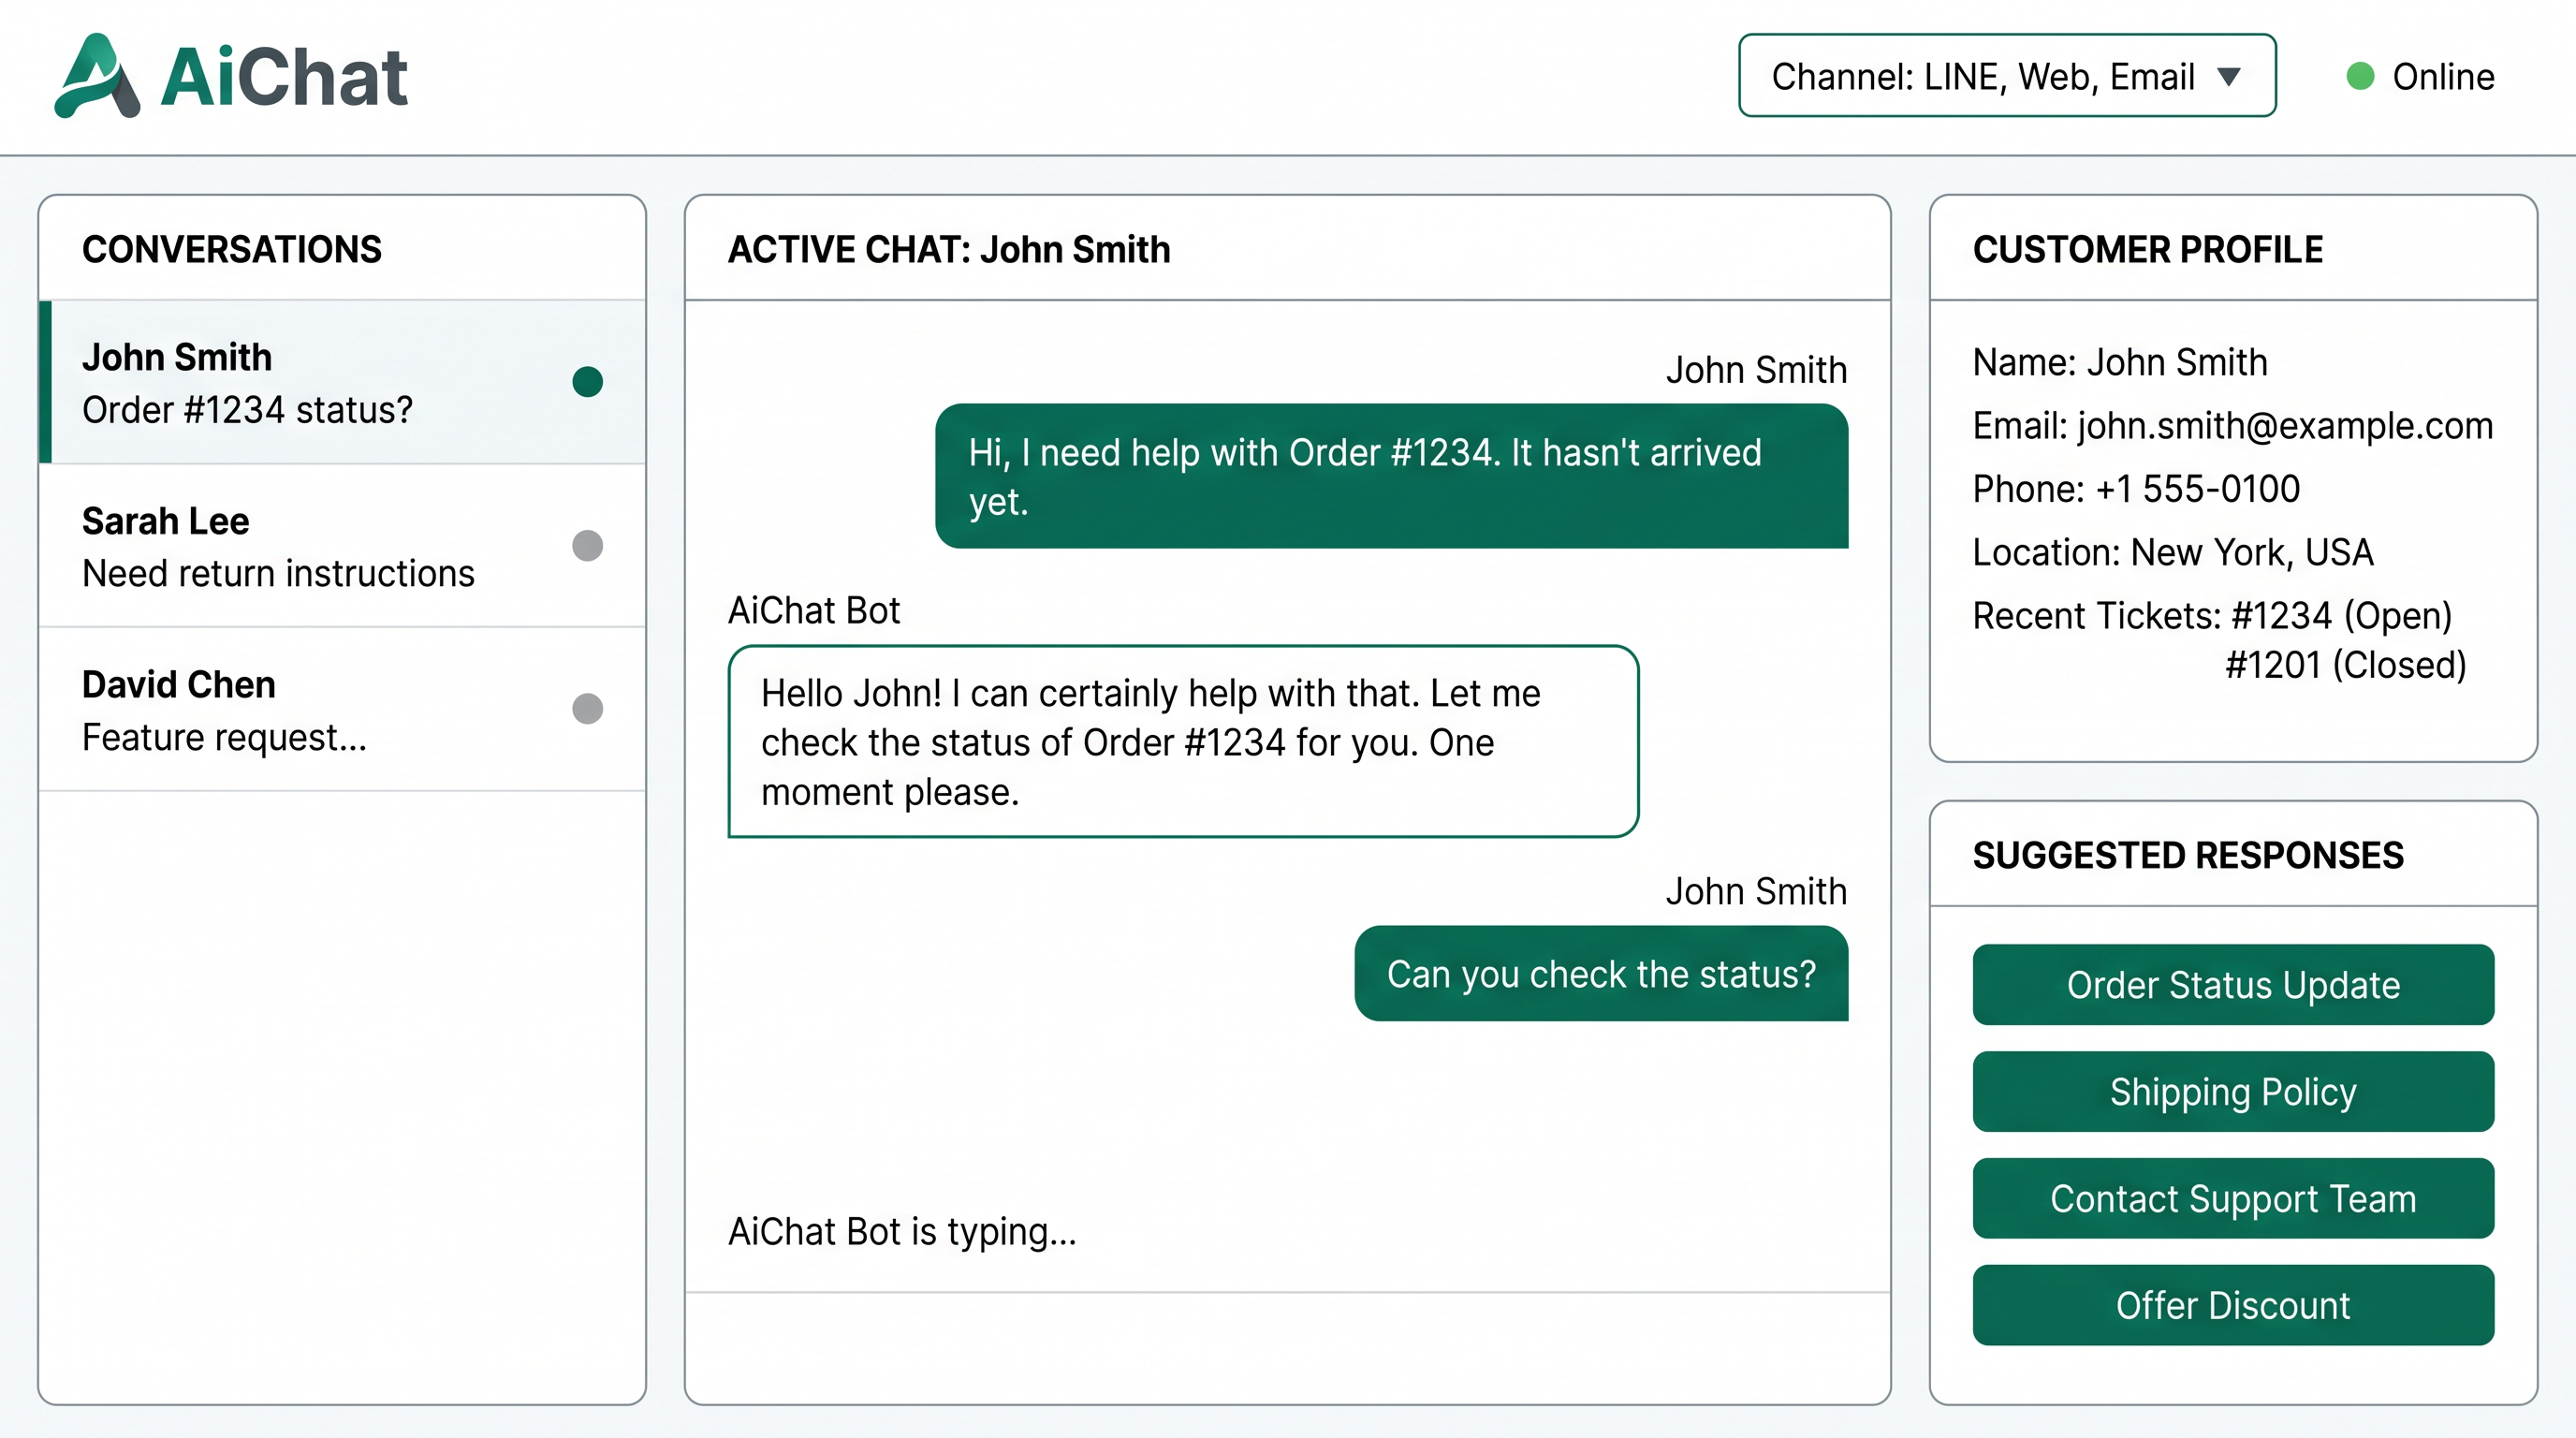The image size is (2576, 1438).
Task: Select the Sarah Lee conversation
Action: 300,546
